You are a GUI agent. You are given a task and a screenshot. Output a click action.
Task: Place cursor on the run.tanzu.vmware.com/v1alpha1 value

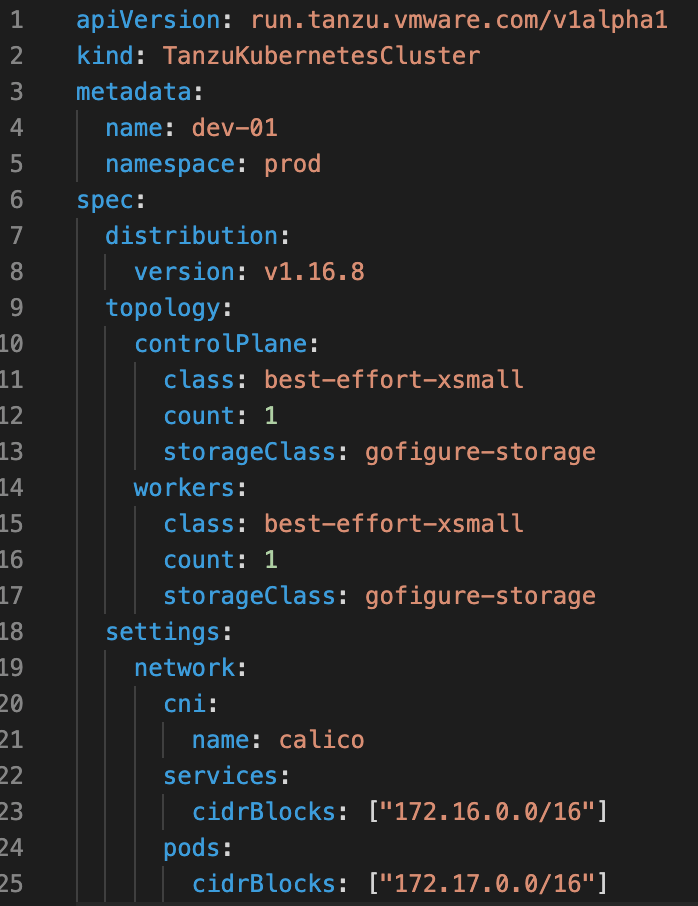pos(459,19)
